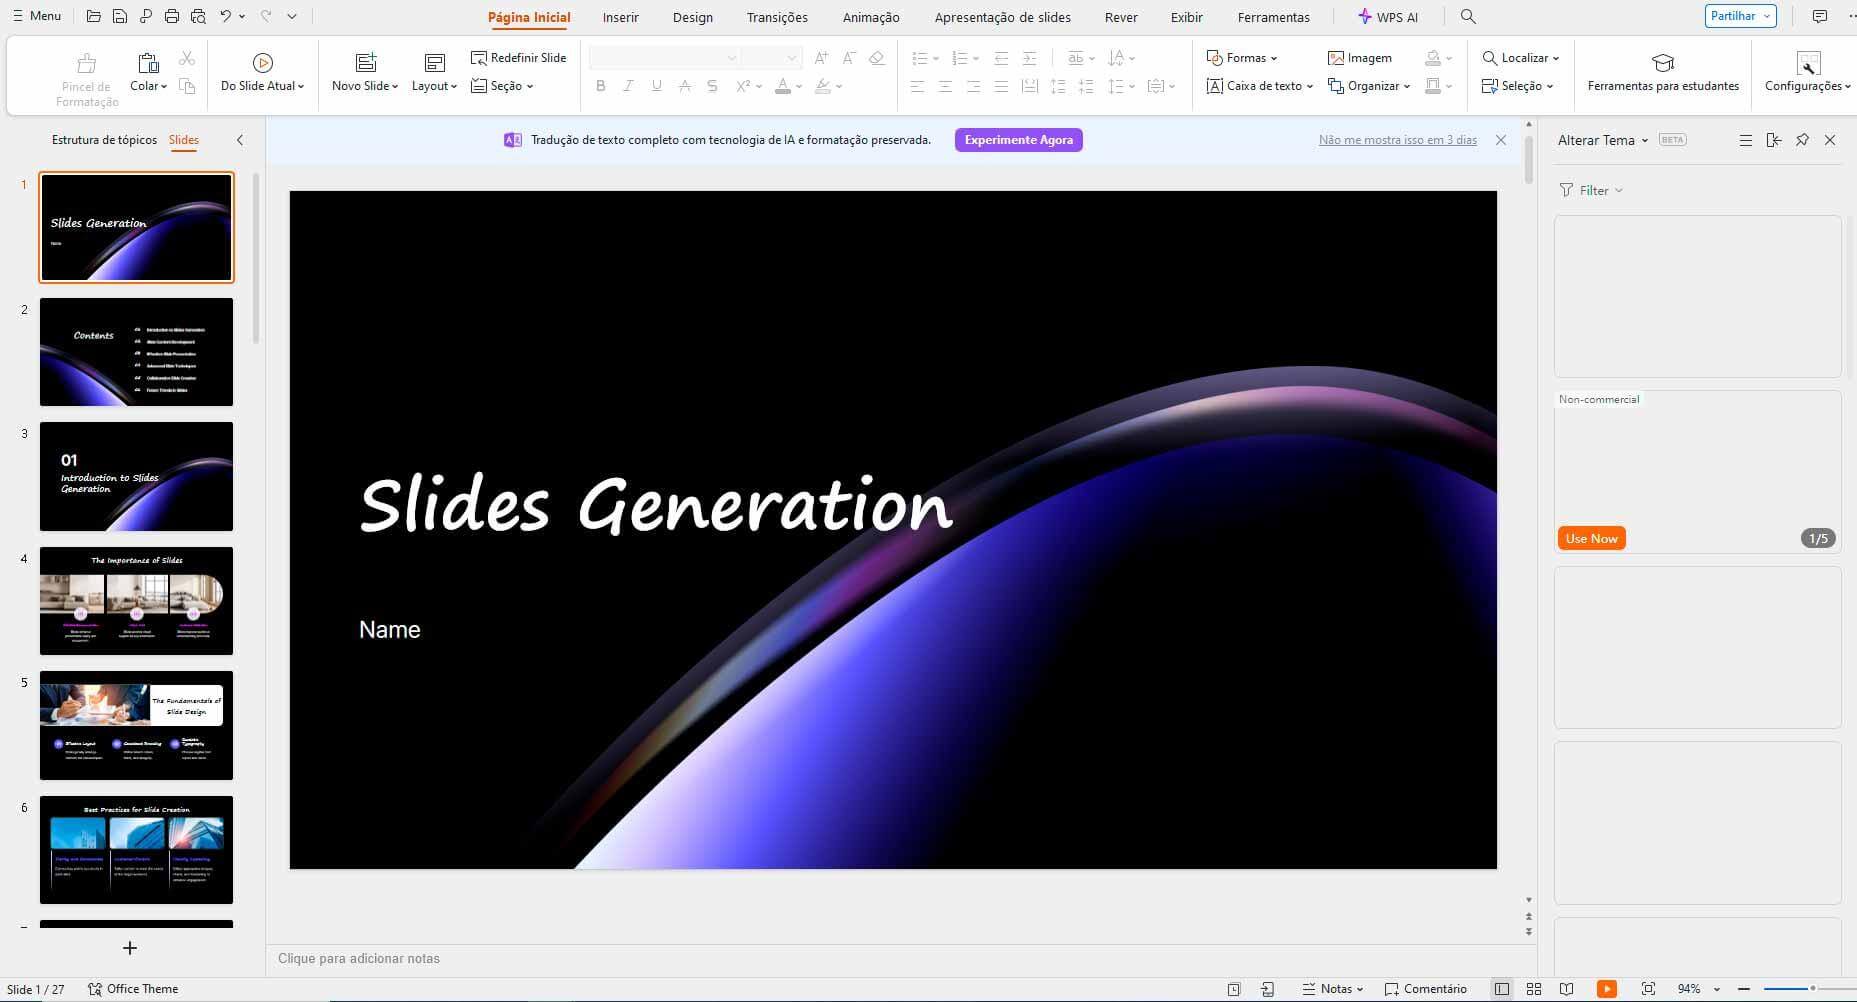
Task: Toggle bold formatting on selected text
Action: (x=600, y=86)
